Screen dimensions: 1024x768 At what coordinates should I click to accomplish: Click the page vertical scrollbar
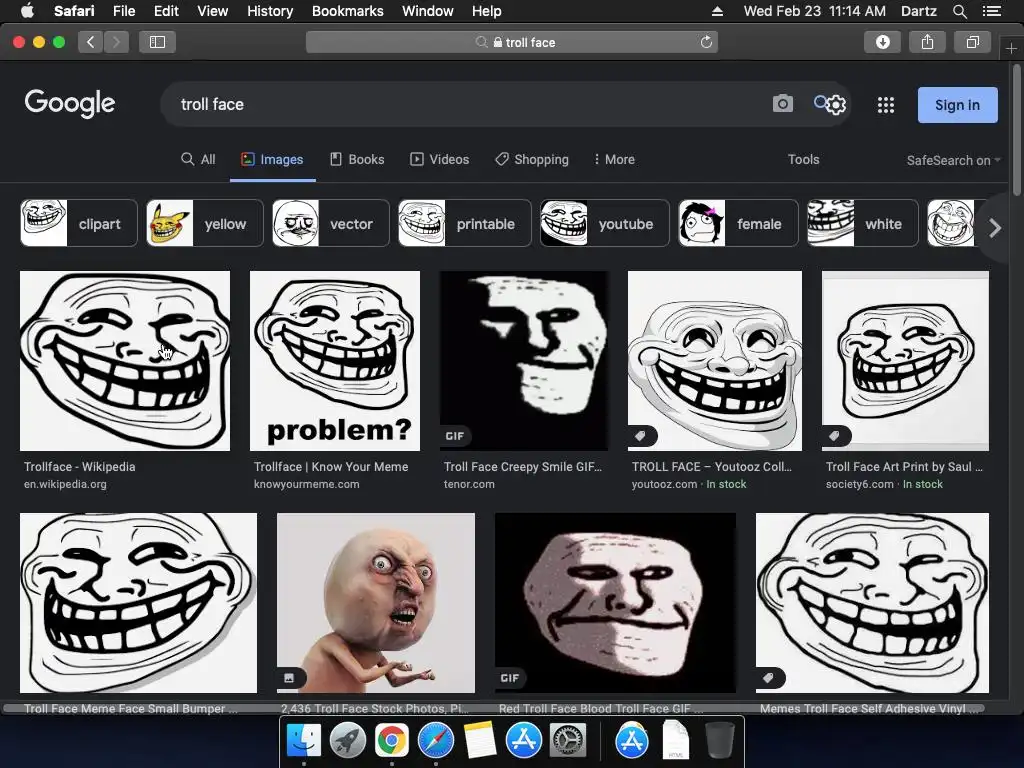click(x=1017, y=129)
